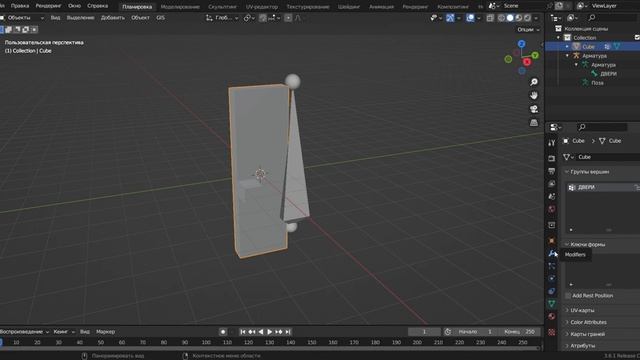Click the Z axis on navigation gizmo

point(521,44)
